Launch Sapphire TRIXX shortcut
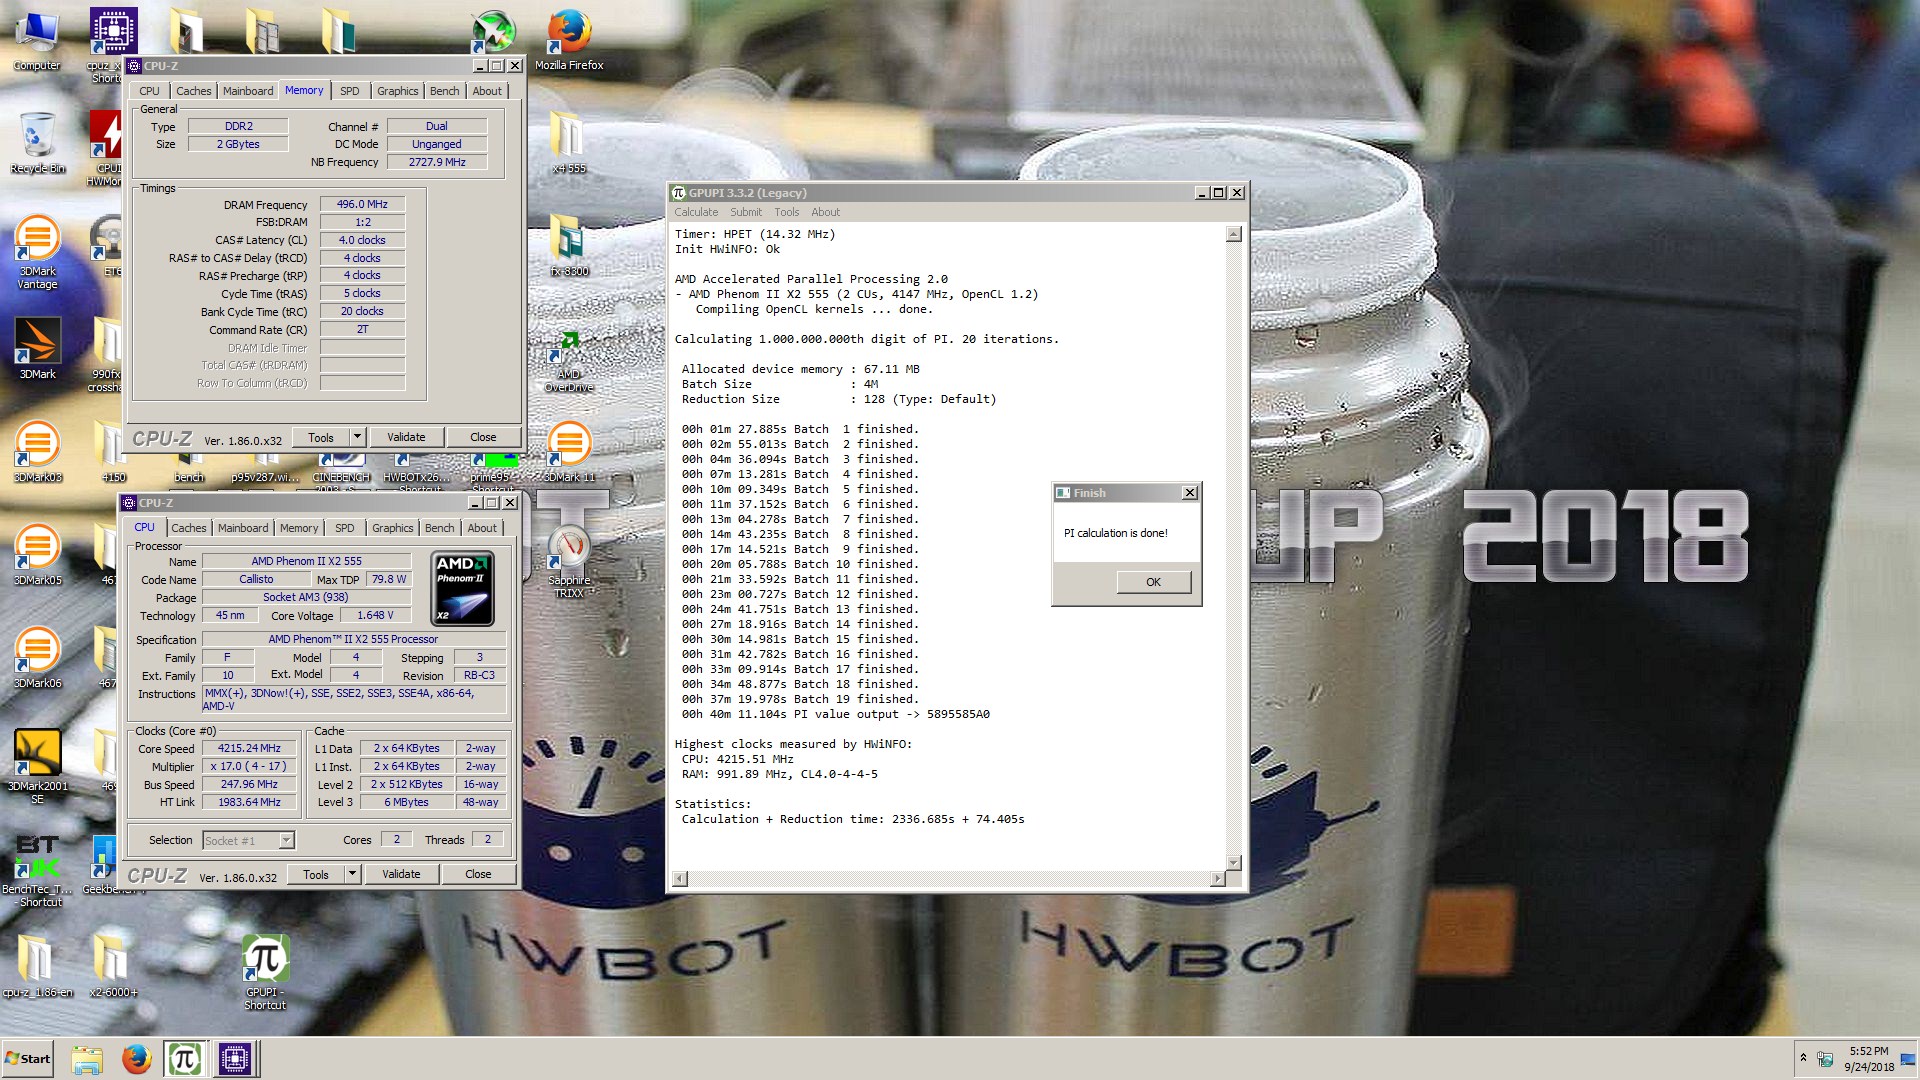 (569, 562)
